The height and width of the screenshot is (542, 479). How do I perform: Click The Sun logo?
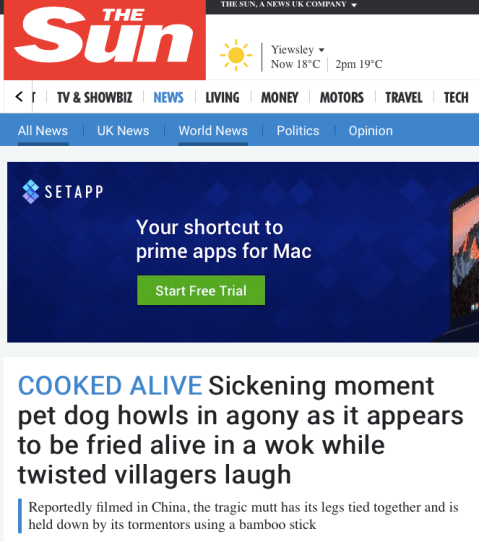105,40
